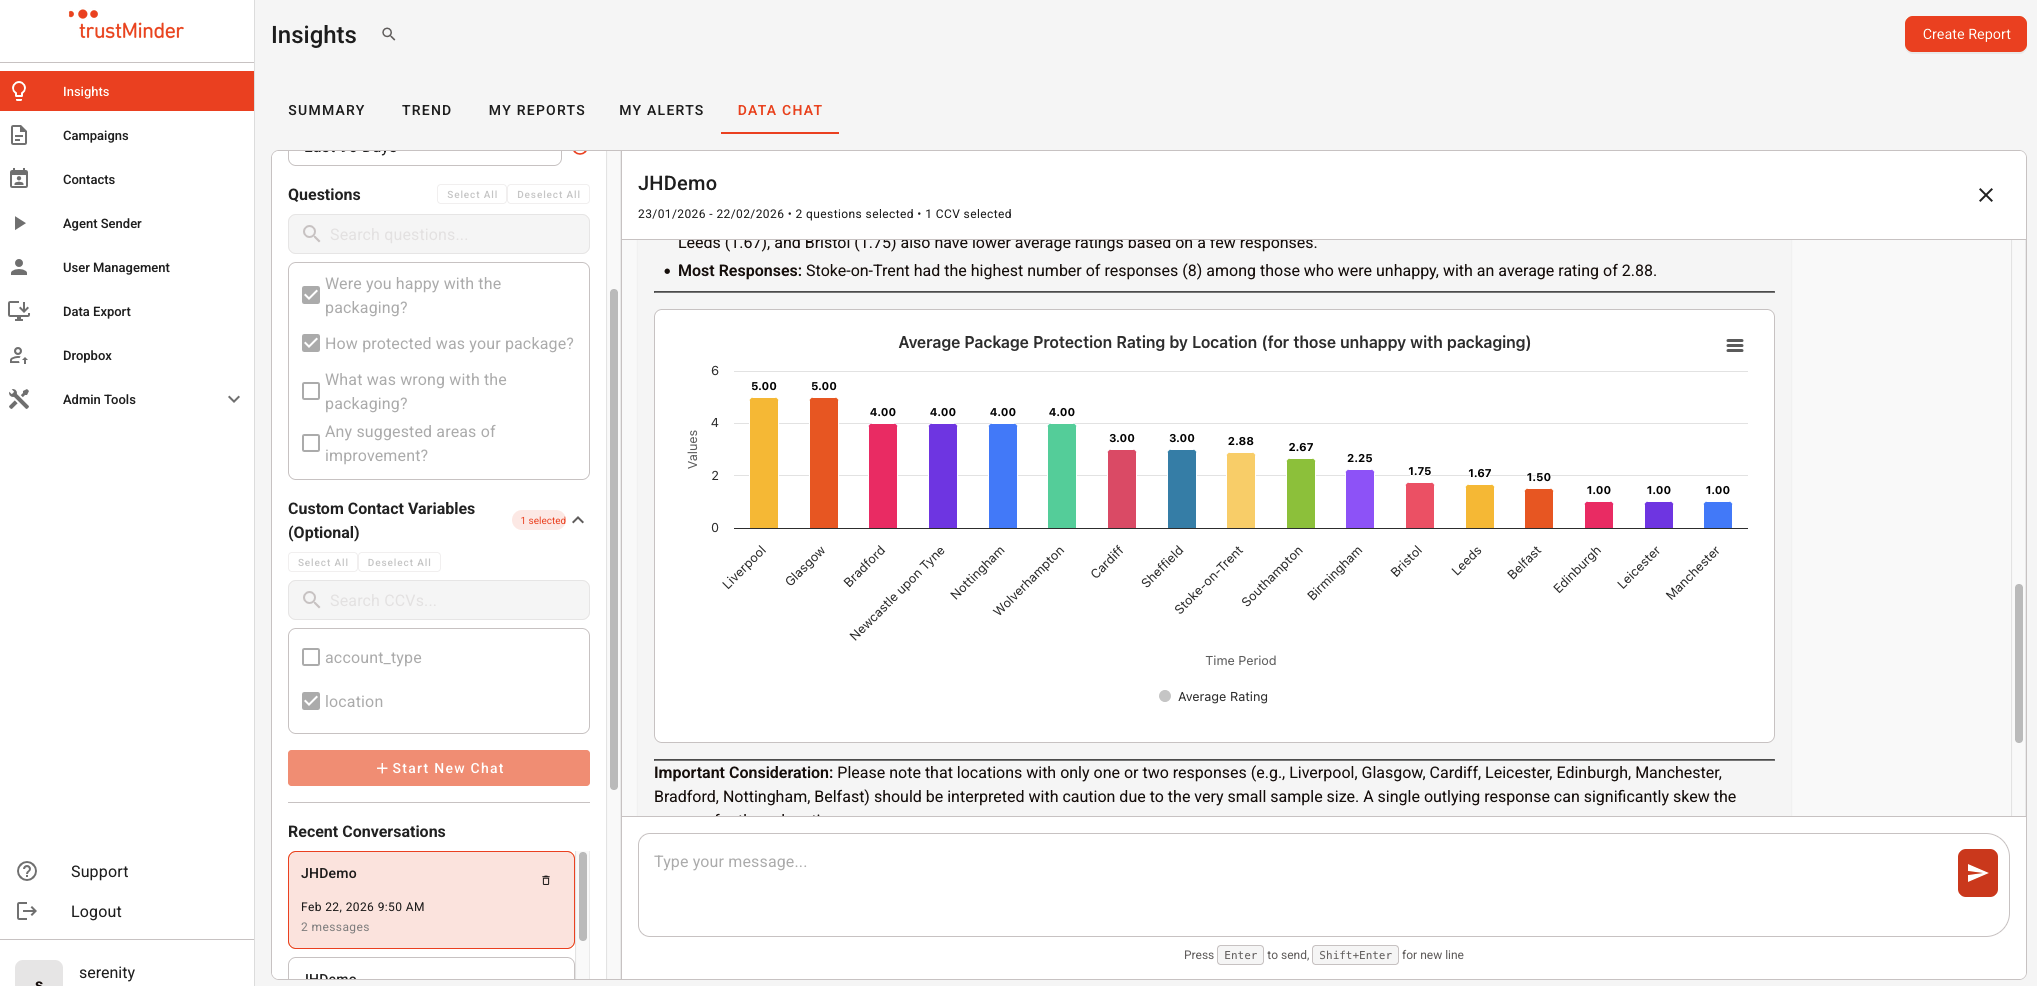Click the Logout arrow icon
The width and height of the screenshot is (2037, 986).
pyautogui.click(x=27, y=911)
